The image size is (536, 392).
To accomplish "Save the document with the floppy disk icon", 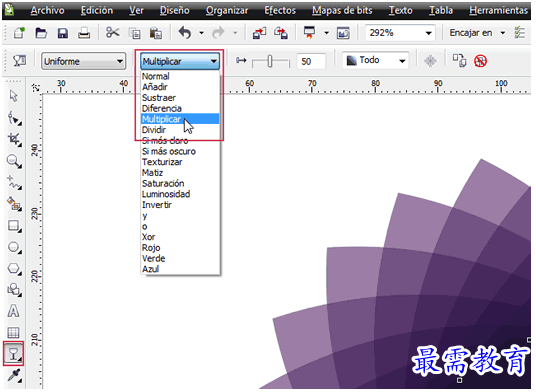I will click(63, 33).
